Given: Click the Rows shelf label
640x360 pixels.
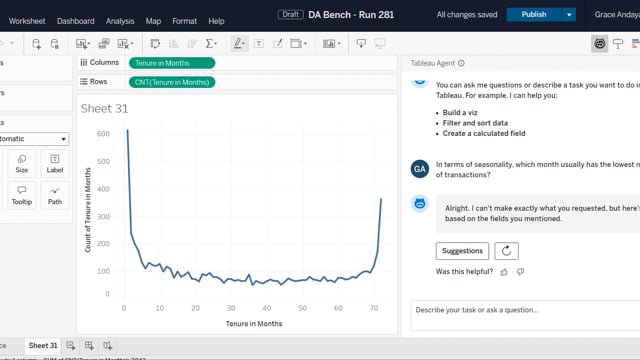Looking at the screenshot, I should coord(93,82).
